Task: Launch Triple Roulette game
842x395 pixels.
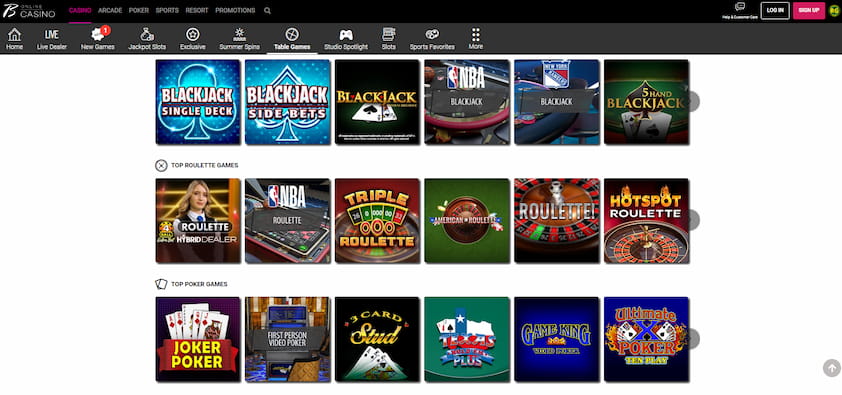Action: coord(377,221)
